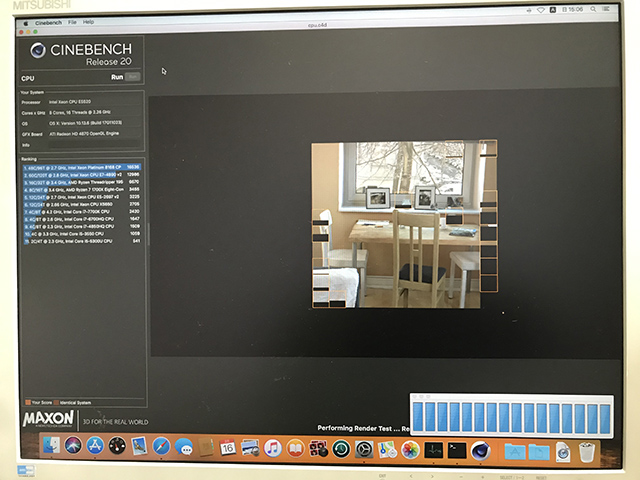
Task: Select ranking row Core i5-5300U CPU
Action: click(x=82, y=241)
